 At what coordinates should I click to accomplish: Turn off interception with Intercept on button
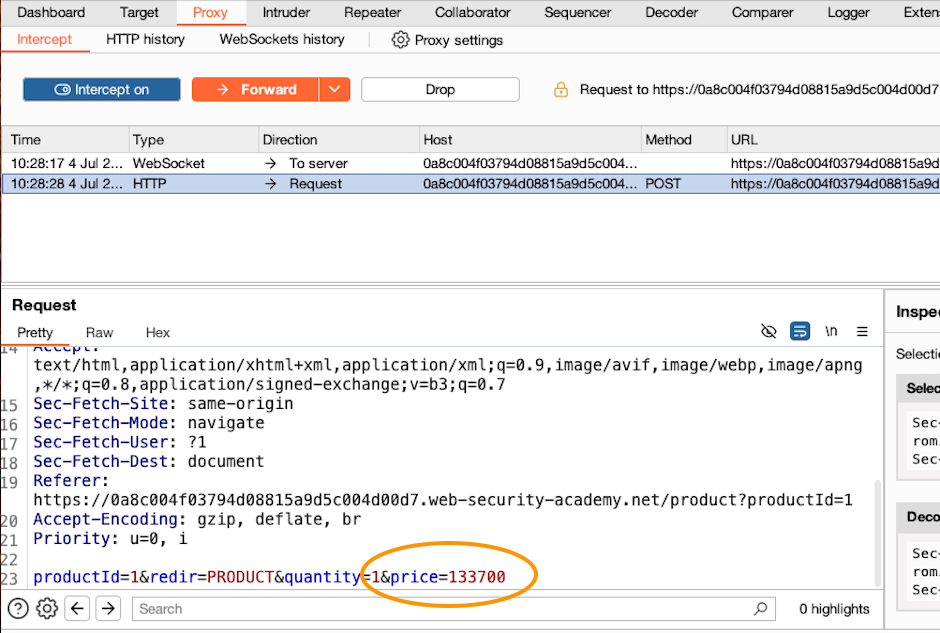[x=101, y=89]
